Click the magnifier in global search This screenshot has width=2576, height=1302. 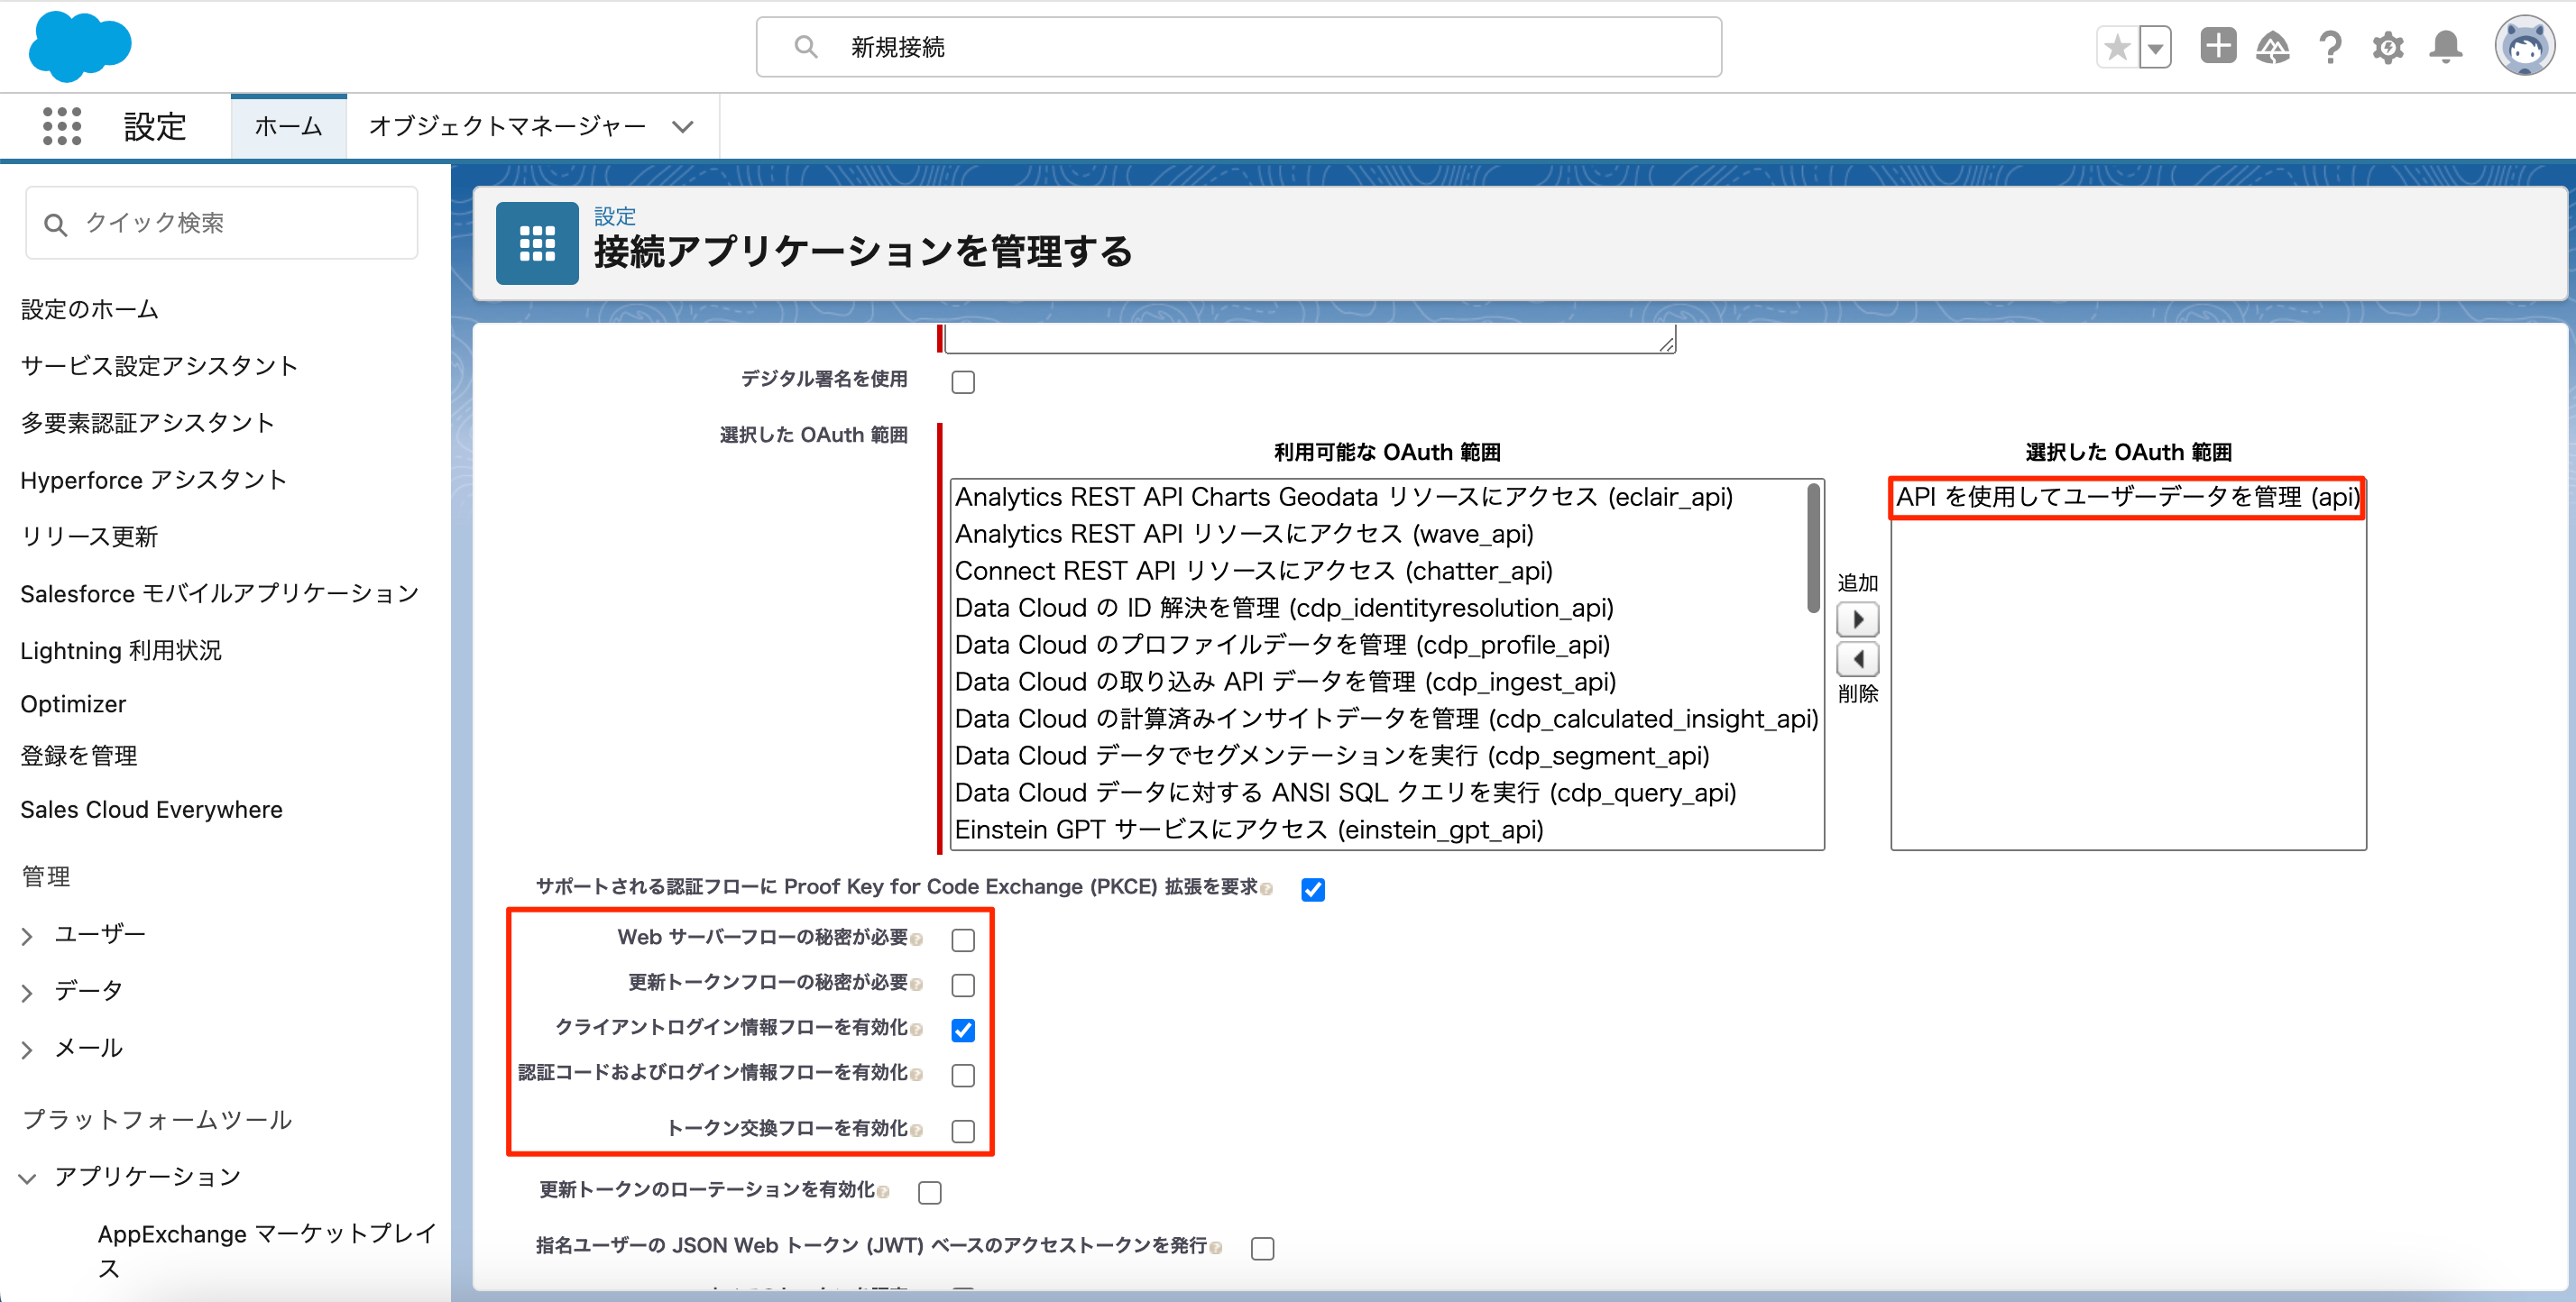point(806,47)
